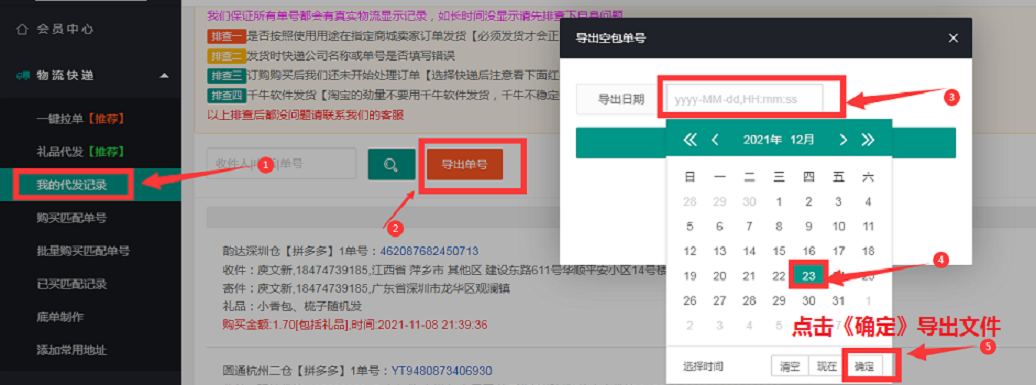Click the 导出日期 label in dialog
This screenshot has width=1036, height=385.
point(621,100)
